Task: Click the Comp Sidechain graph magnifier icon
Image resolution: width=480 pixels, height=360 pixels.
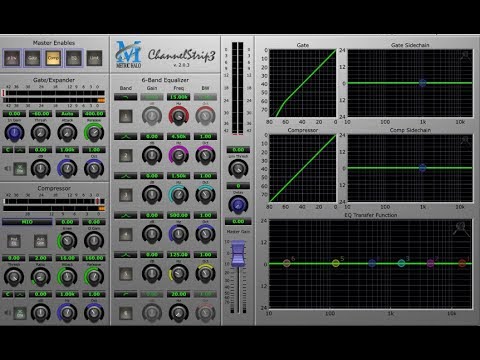Action: [465, 141]
